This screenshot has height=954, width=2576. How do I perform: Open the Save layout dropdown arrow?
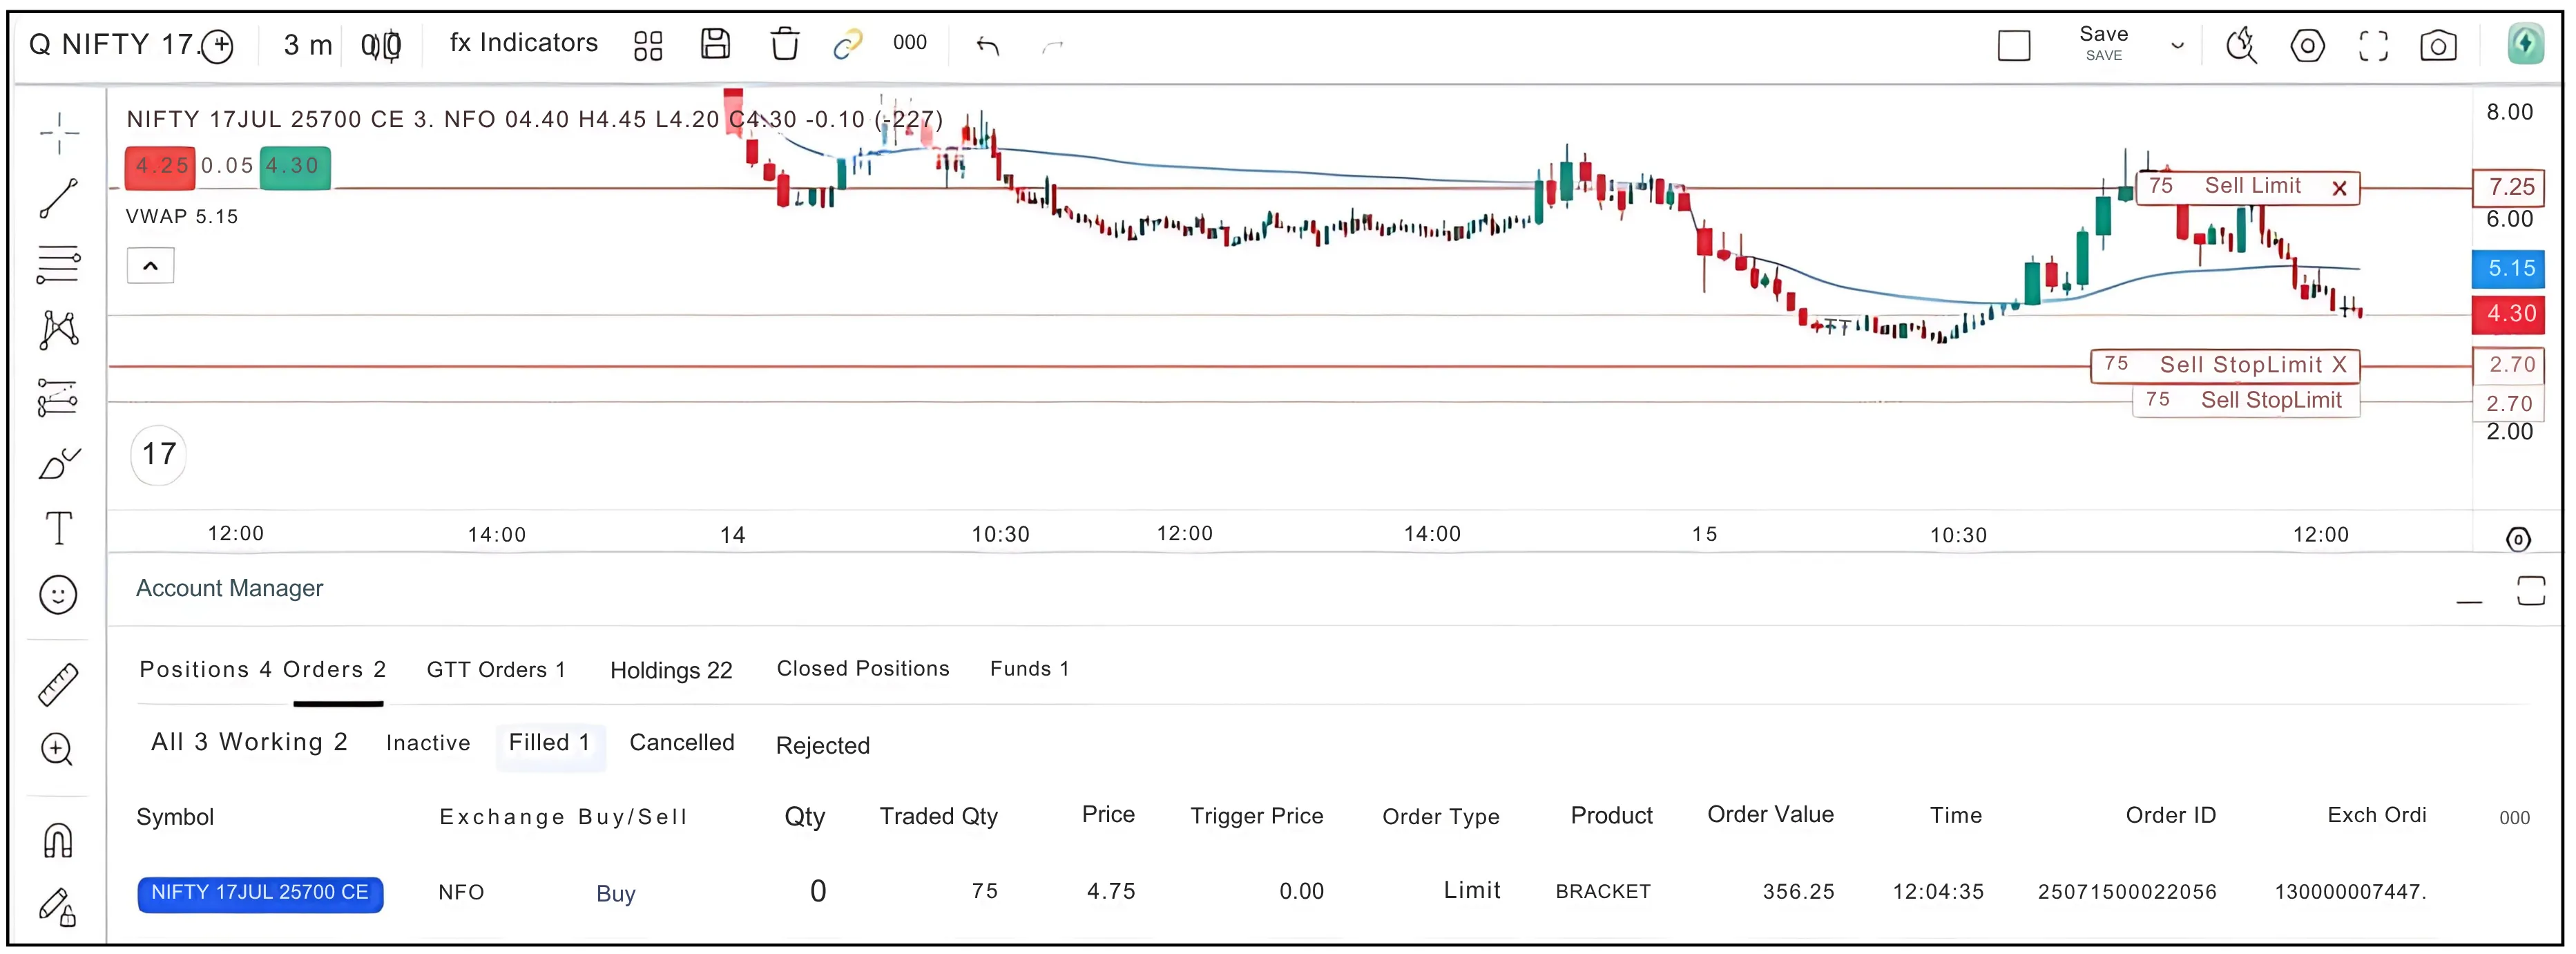[2177, 46]
